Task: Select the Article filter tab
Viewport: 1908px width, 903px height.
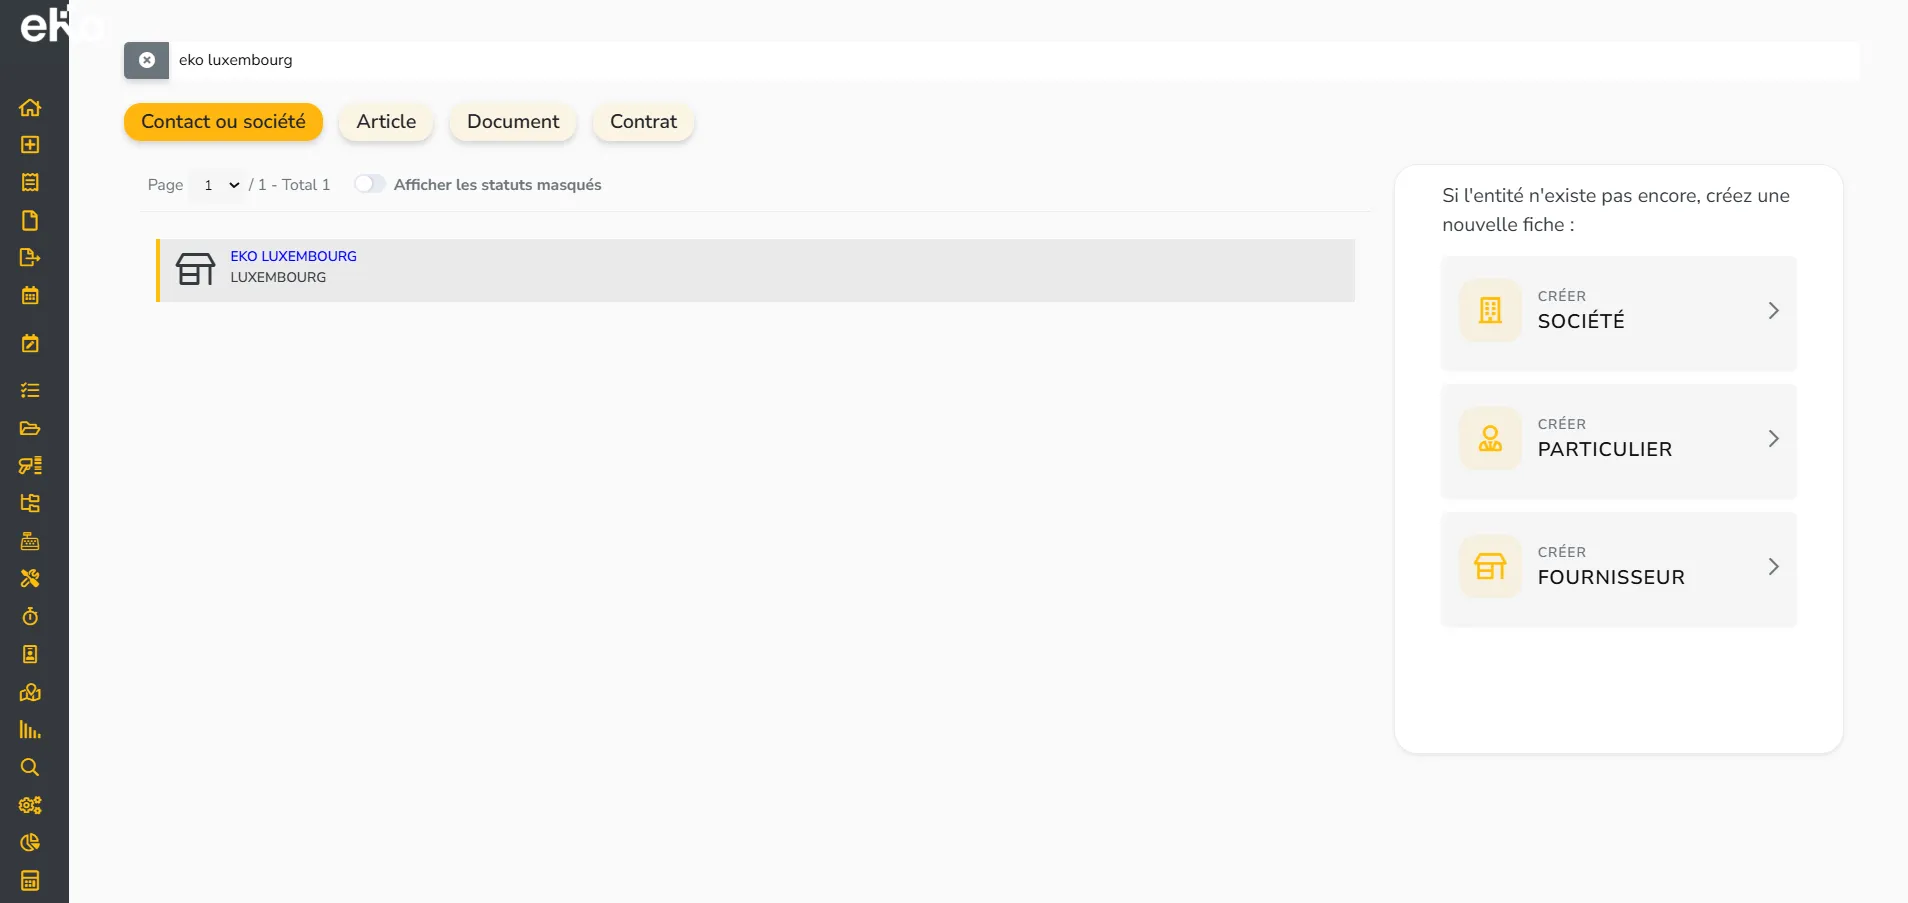Action: click(386, 122)
